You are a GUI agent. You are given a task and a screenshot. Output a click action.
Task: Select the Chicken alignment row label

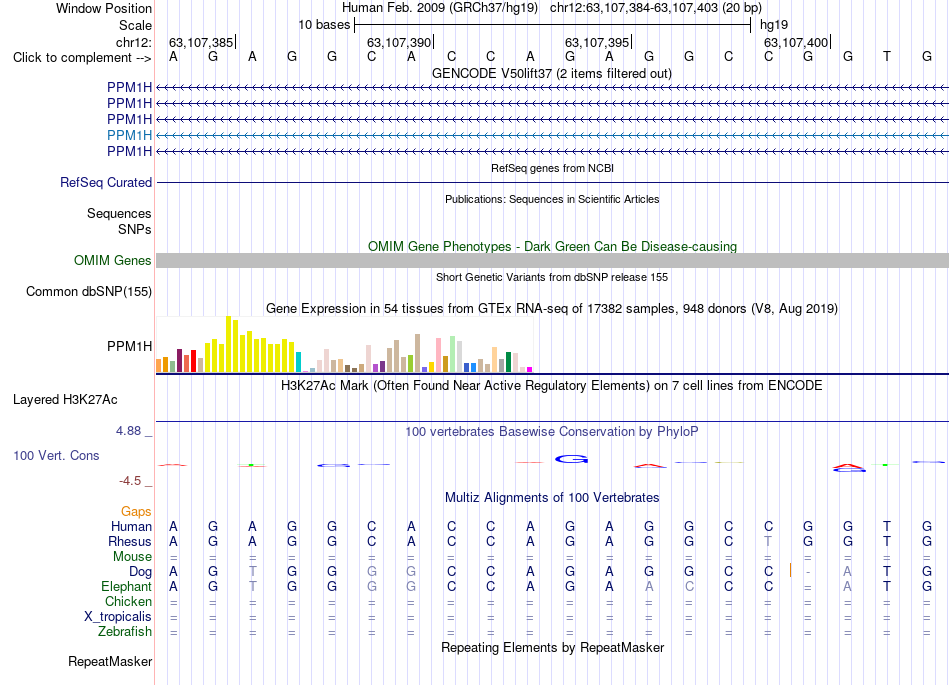tap(128, 601)
